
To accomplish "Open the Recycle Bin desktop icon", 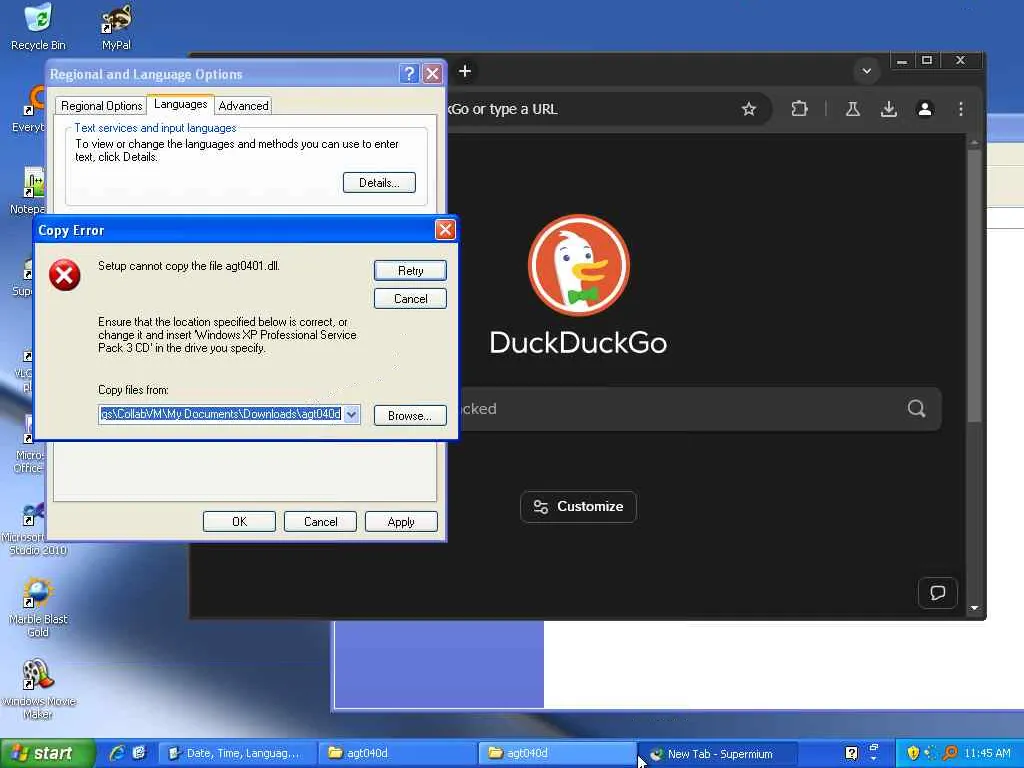I will pos(38,26).
